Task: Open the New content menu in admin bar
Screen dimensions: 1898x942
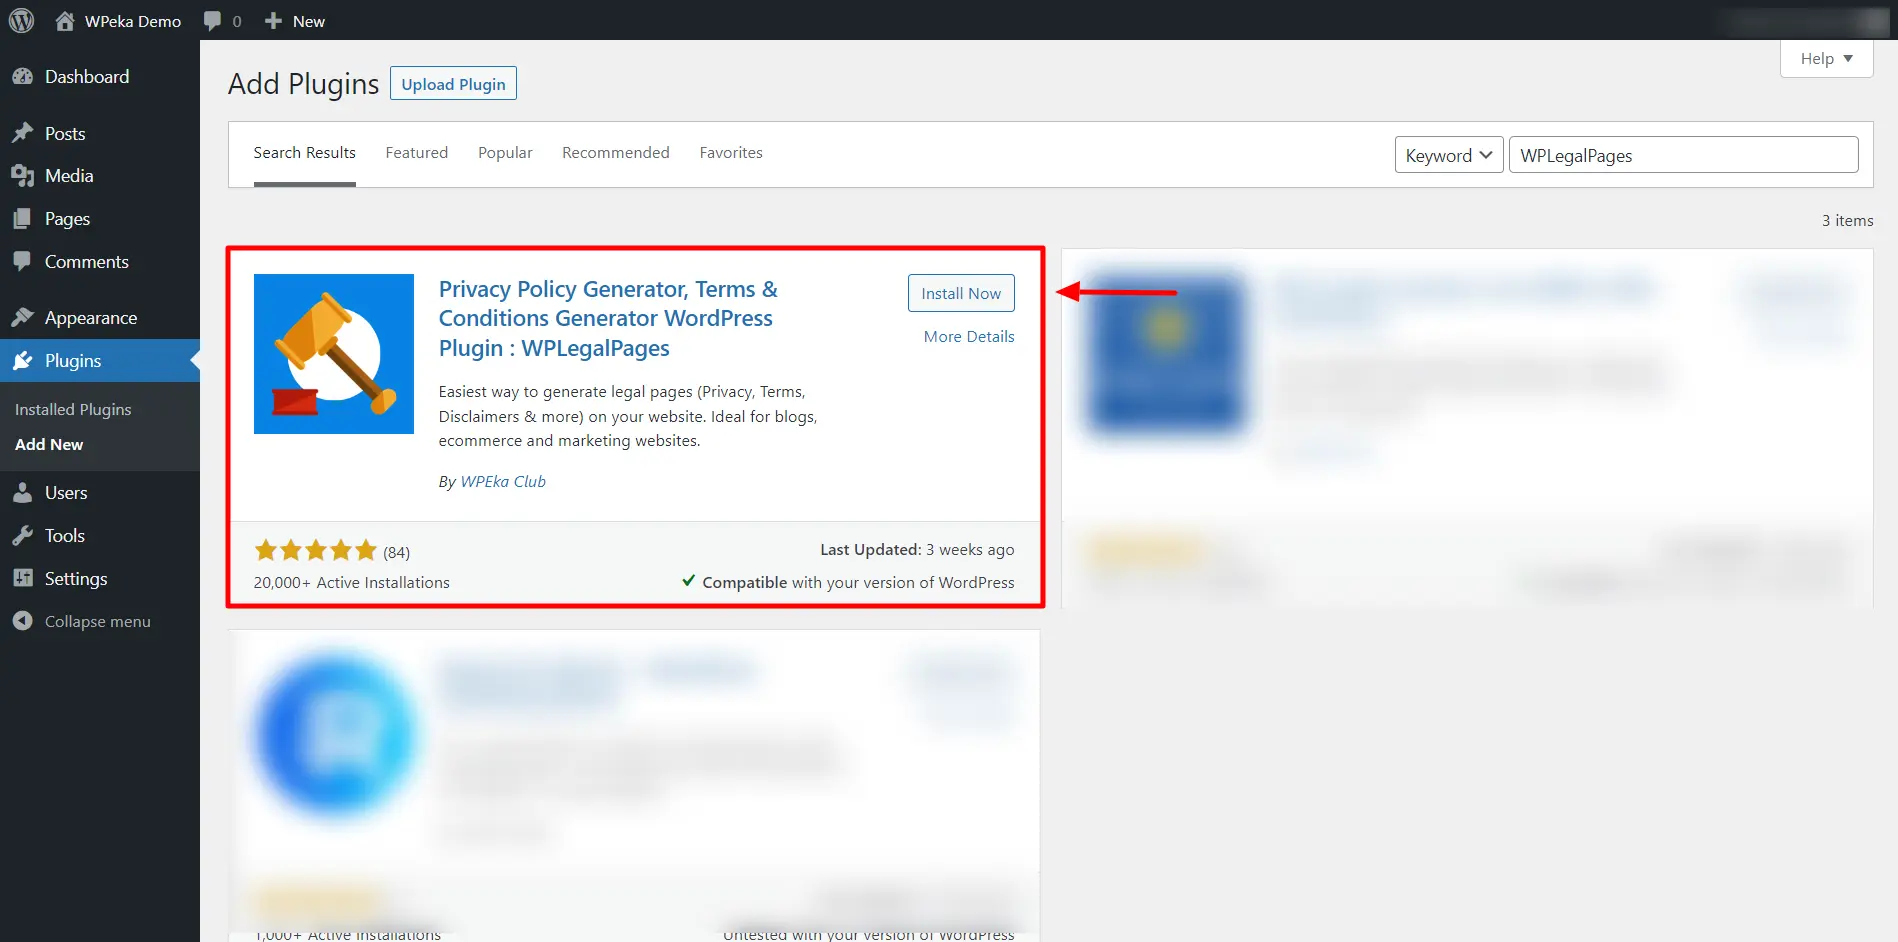Action: tap(293, 20)
